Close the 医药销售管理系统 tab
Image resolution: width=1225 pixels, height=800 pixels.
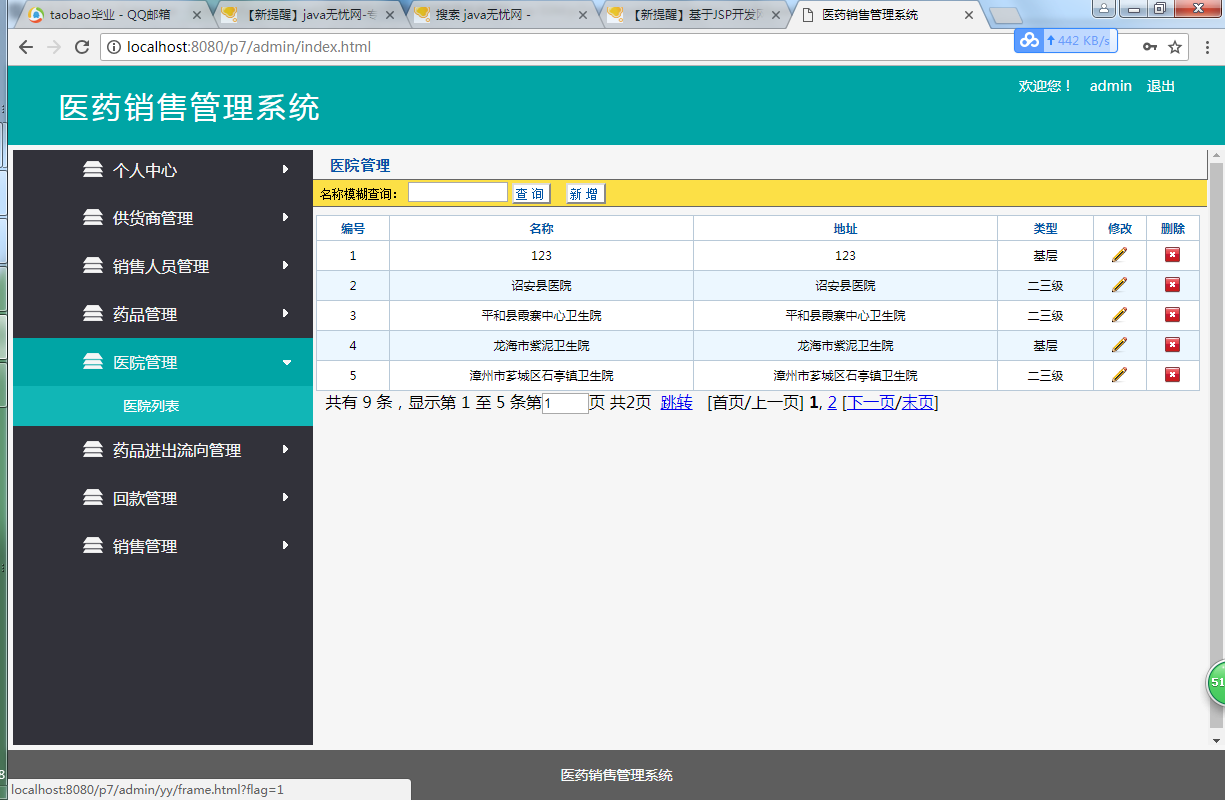tap(968, 15)
